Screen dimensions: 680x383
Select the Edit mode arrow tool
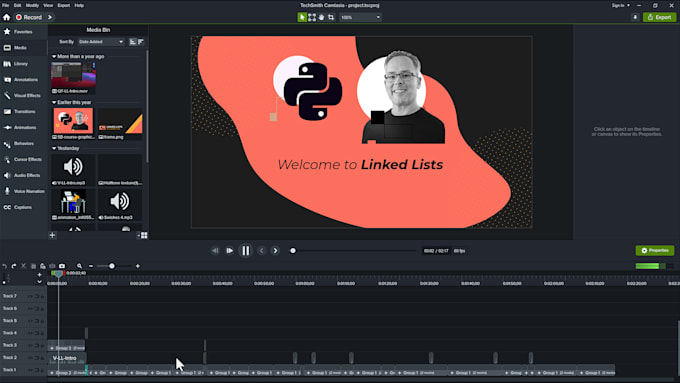pyautogui.click(x=302, y=17)
